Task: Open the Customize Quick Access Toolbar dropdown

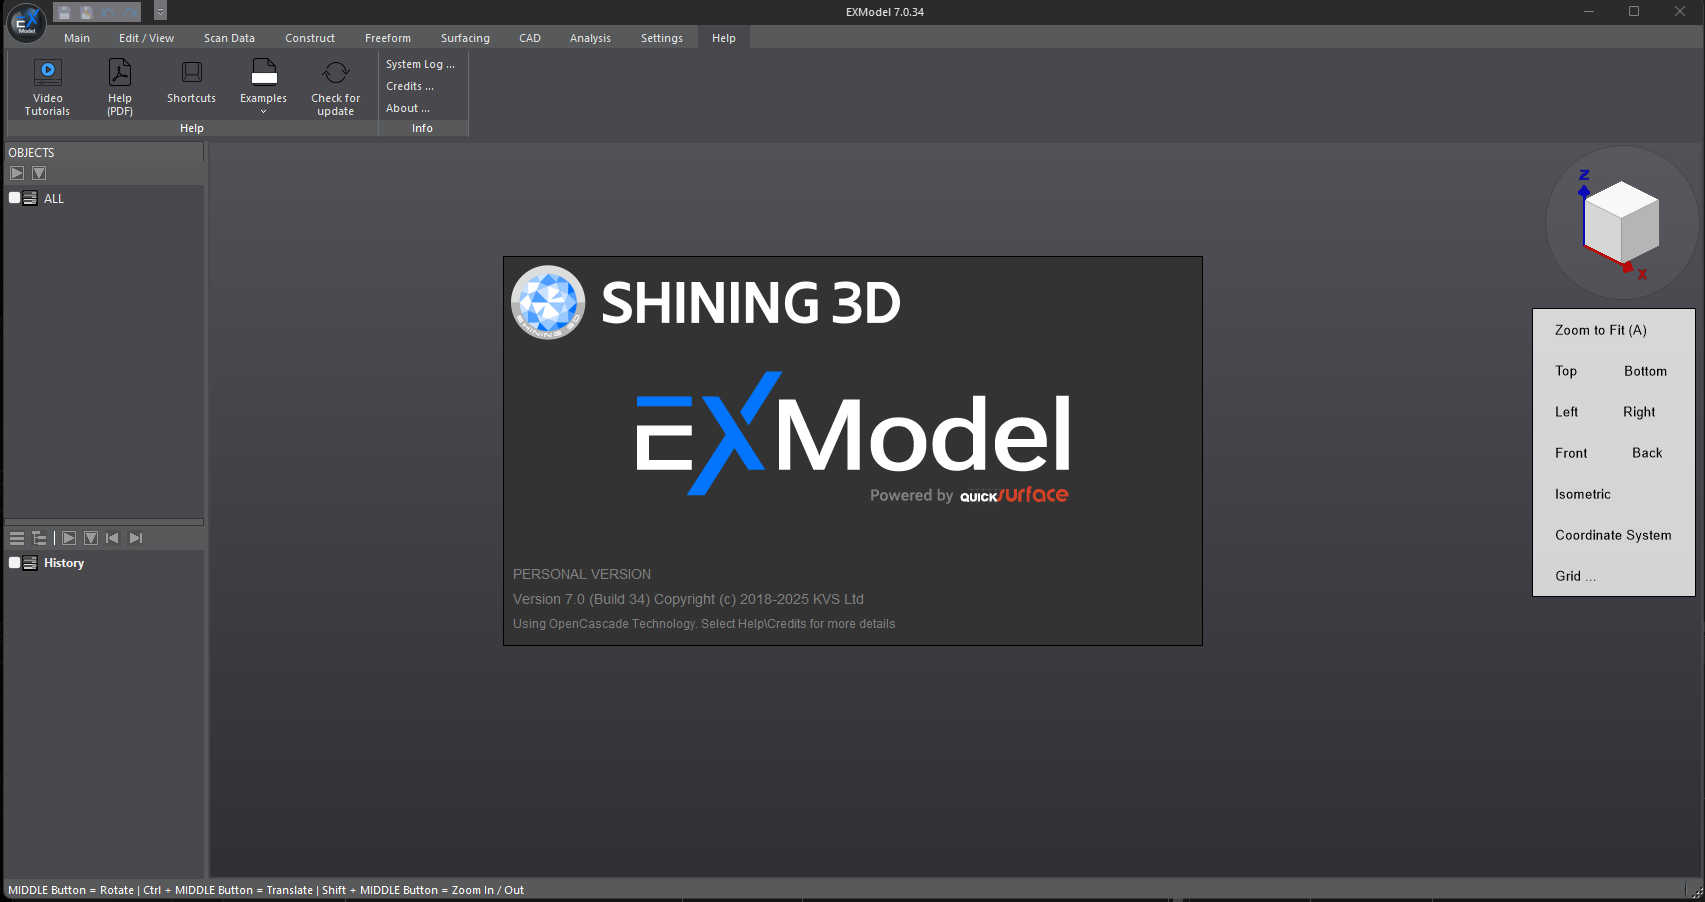Action: pos(160,12)
